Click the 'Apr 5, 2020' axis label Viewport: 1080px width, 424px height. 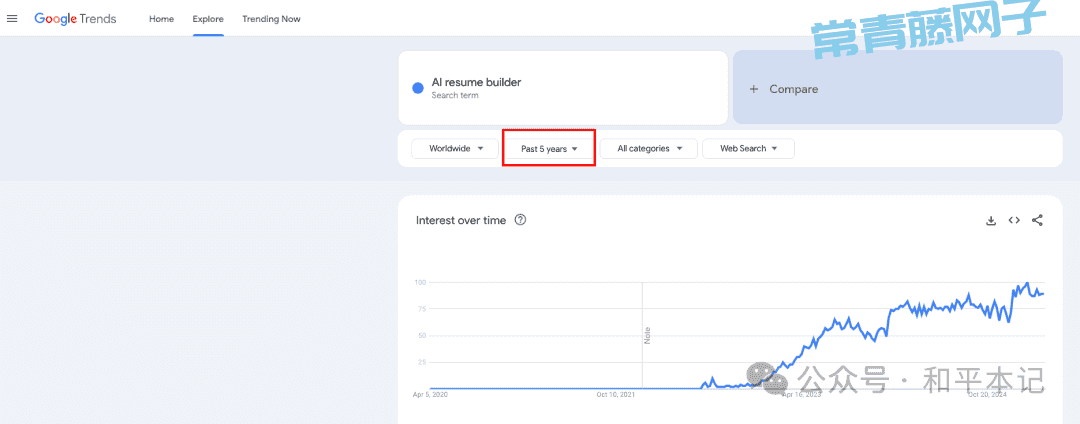tap(430, 395)
